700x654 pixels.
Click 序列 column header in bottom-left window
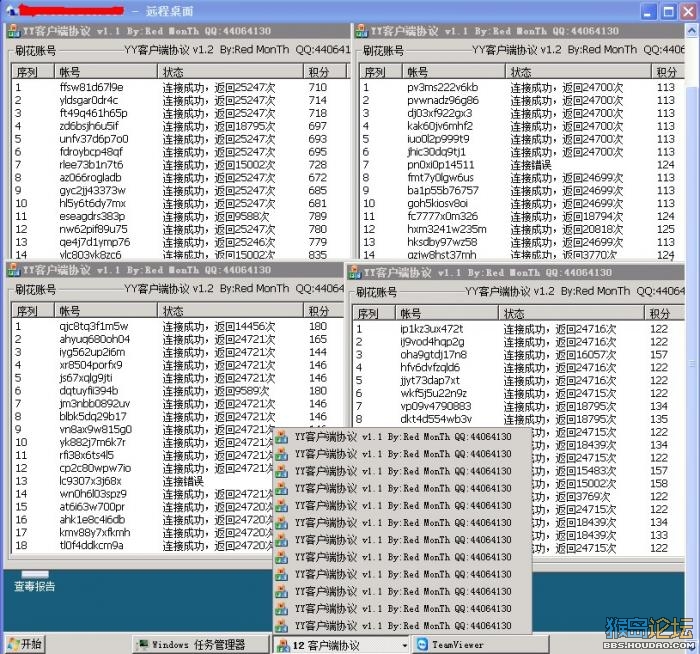(32, 311)
